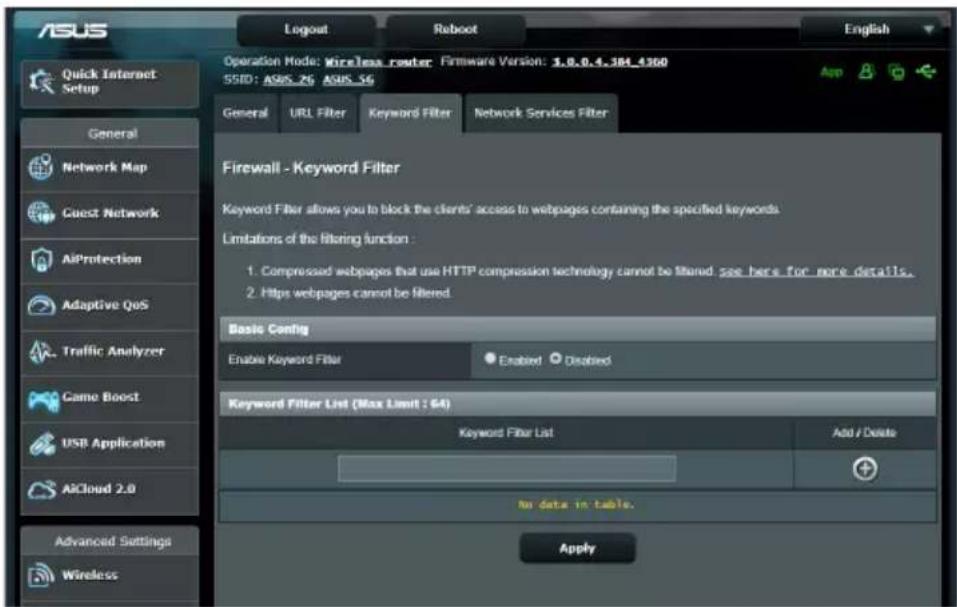The height and width of the screenshot is (607, 957).
Task: Click the green network copy status icon
Action: 896,71
